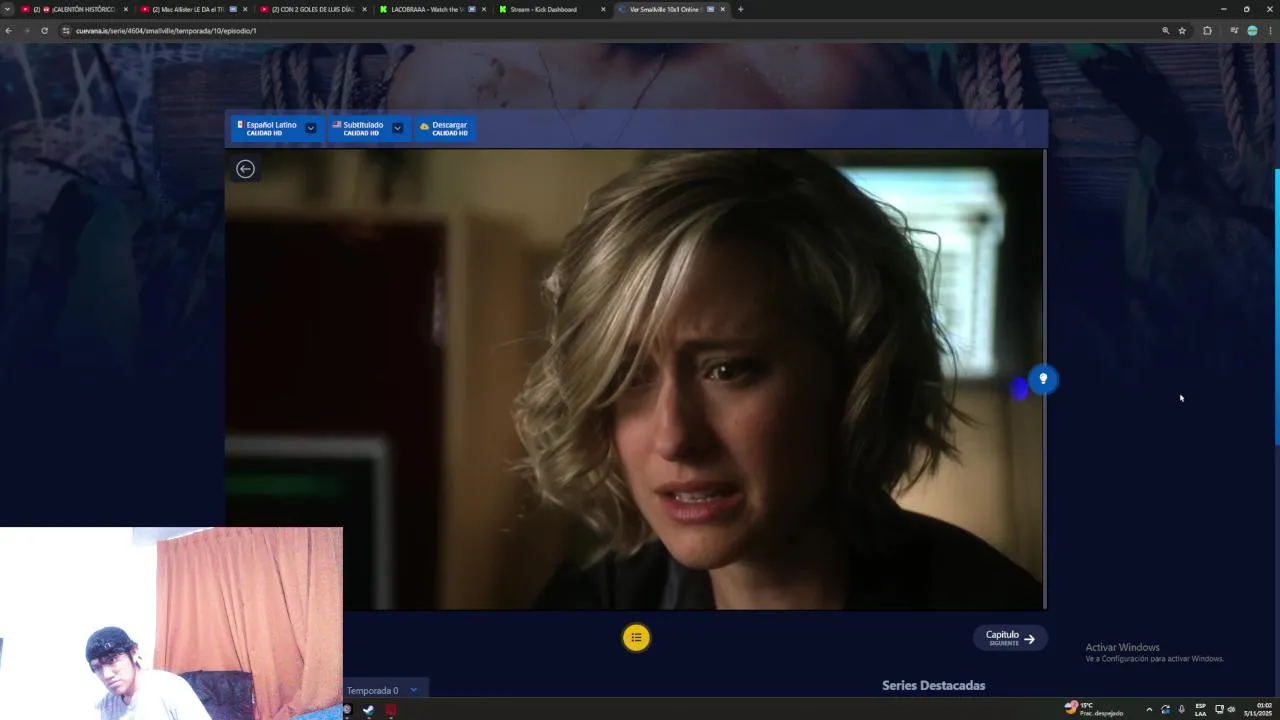Viewport: 1280px width, 720px height.
Task: Open the browser profile avatar
Action: [1252, 31]
